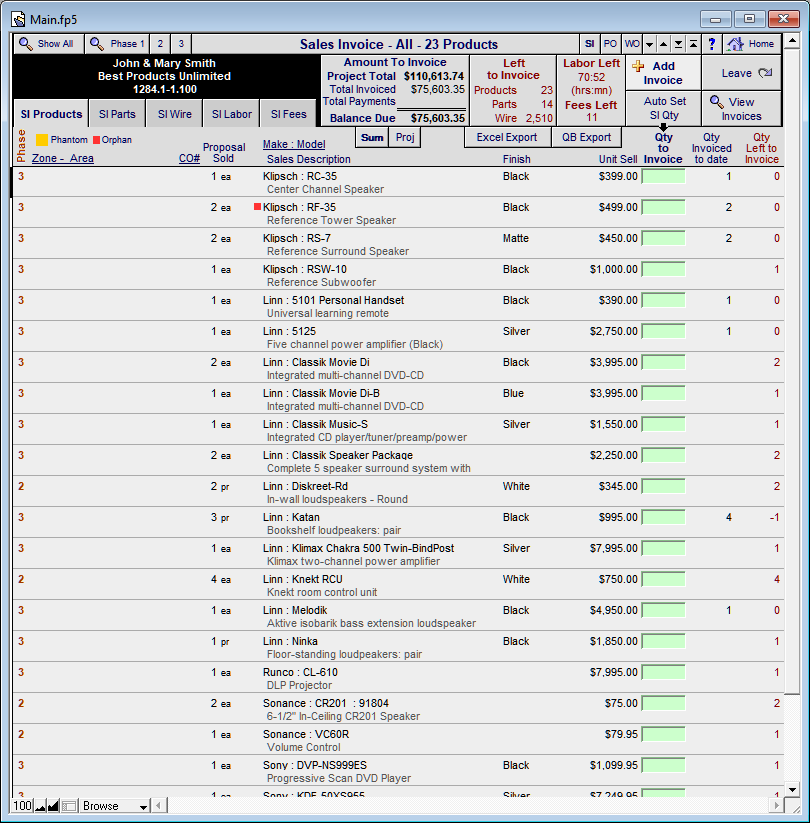Switch to the SI Labor tab
Screen dimensions: 810x823
pyautogui.click(x=232, y=114)
